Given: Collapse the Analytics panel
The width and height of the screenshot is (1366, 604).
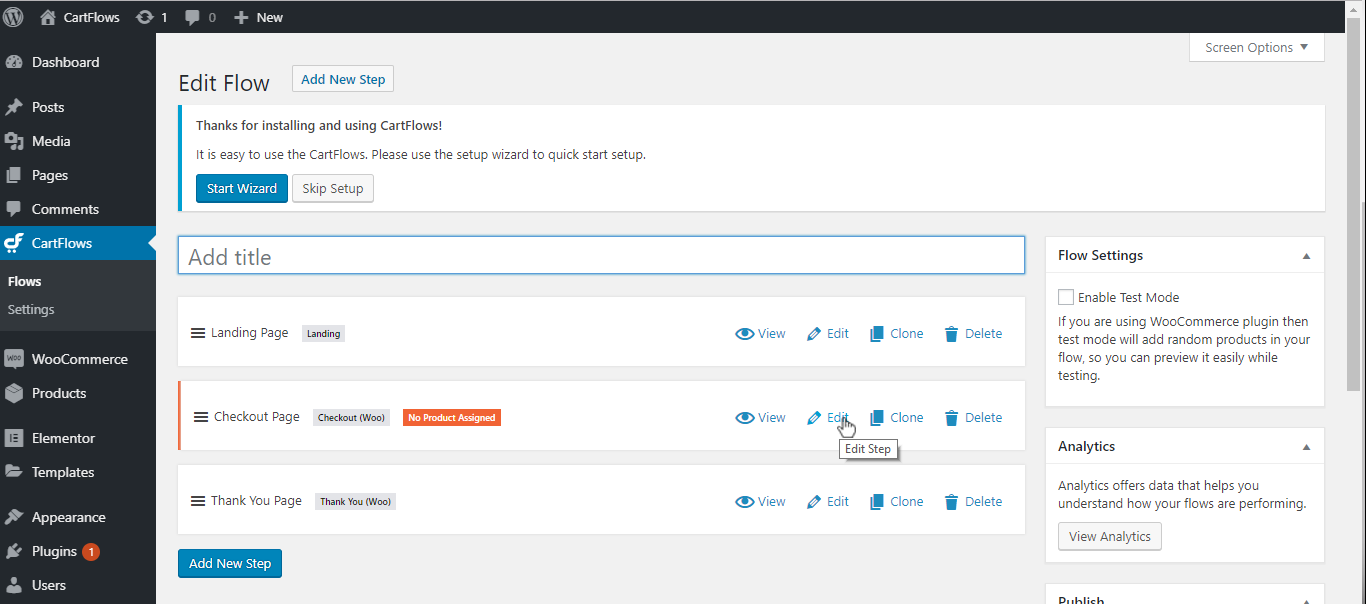Looking at the screenshot, I should point(1306,446).
